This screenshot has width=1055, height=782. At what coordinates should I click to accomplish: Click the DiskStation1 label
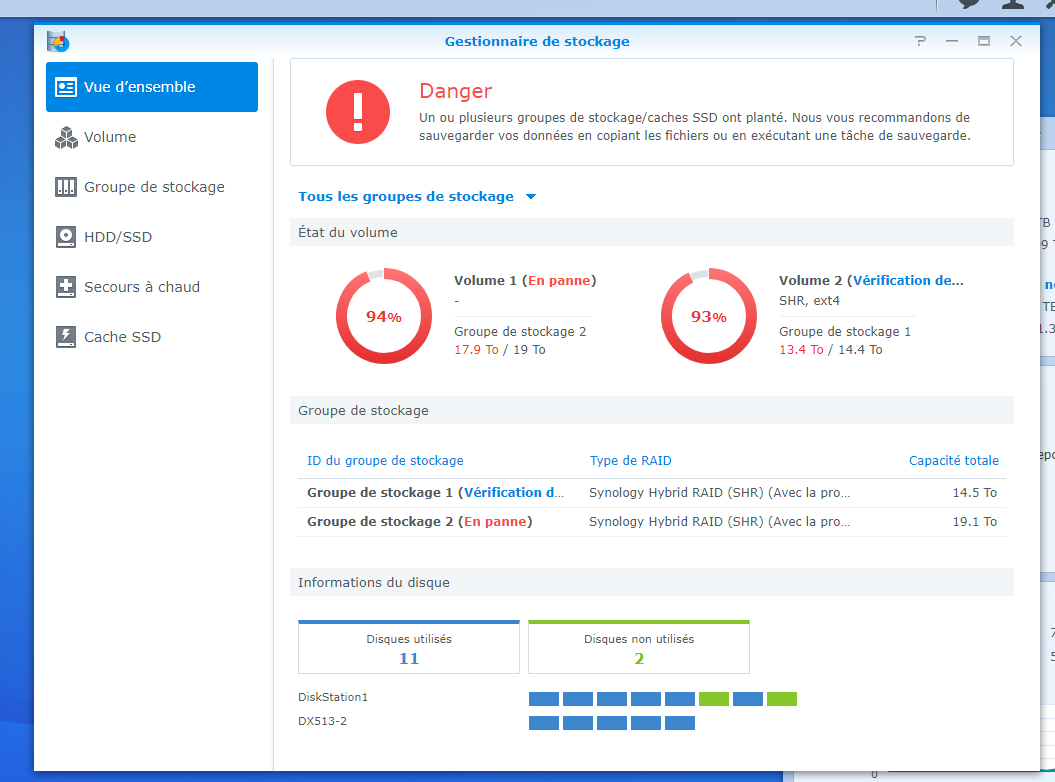333,697
